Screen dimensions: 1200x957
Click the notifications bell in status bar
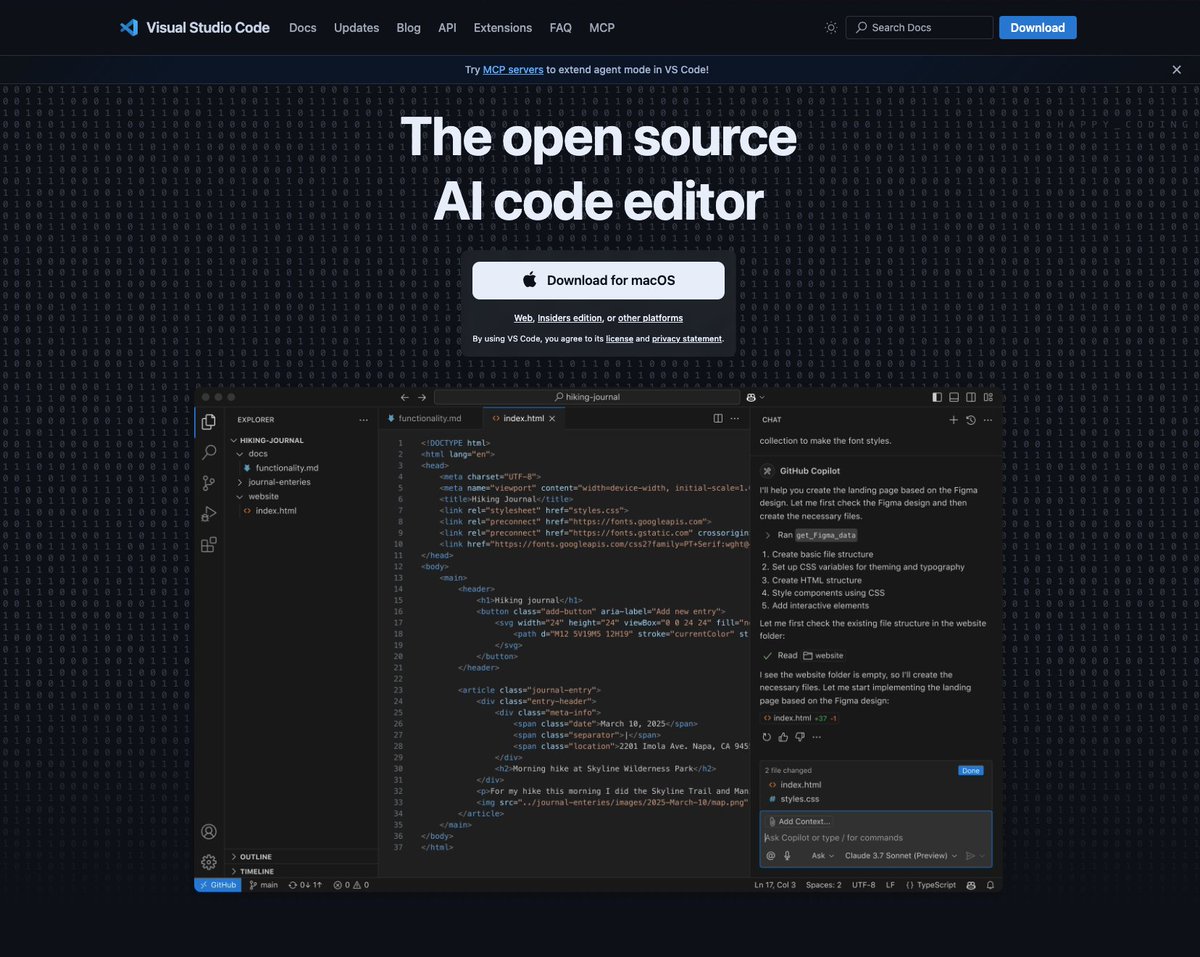(x=990, y=885)
